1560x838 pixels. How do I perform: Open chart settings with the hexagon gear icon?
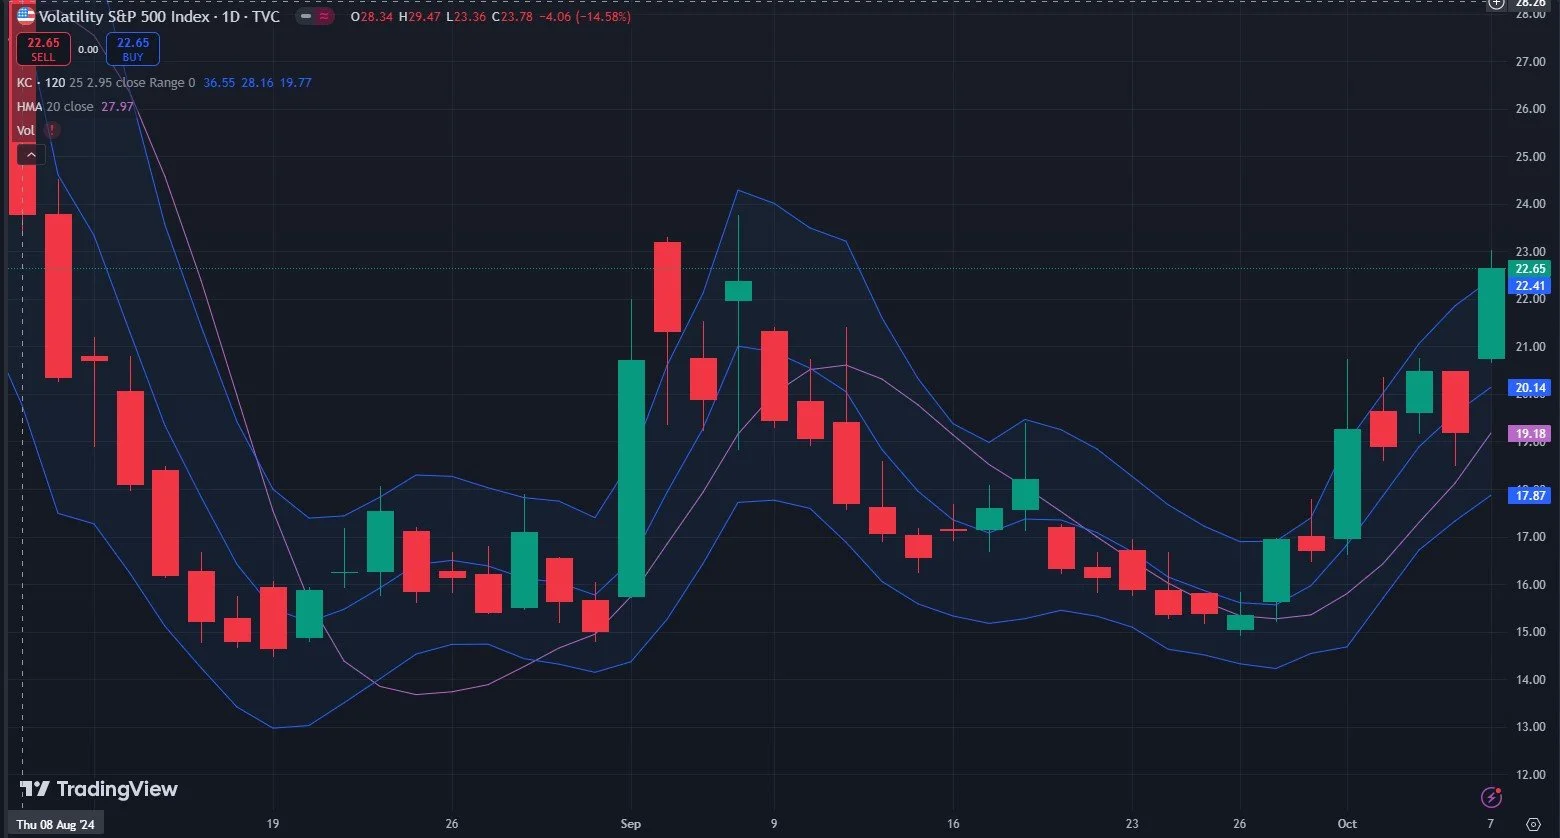1534,824
